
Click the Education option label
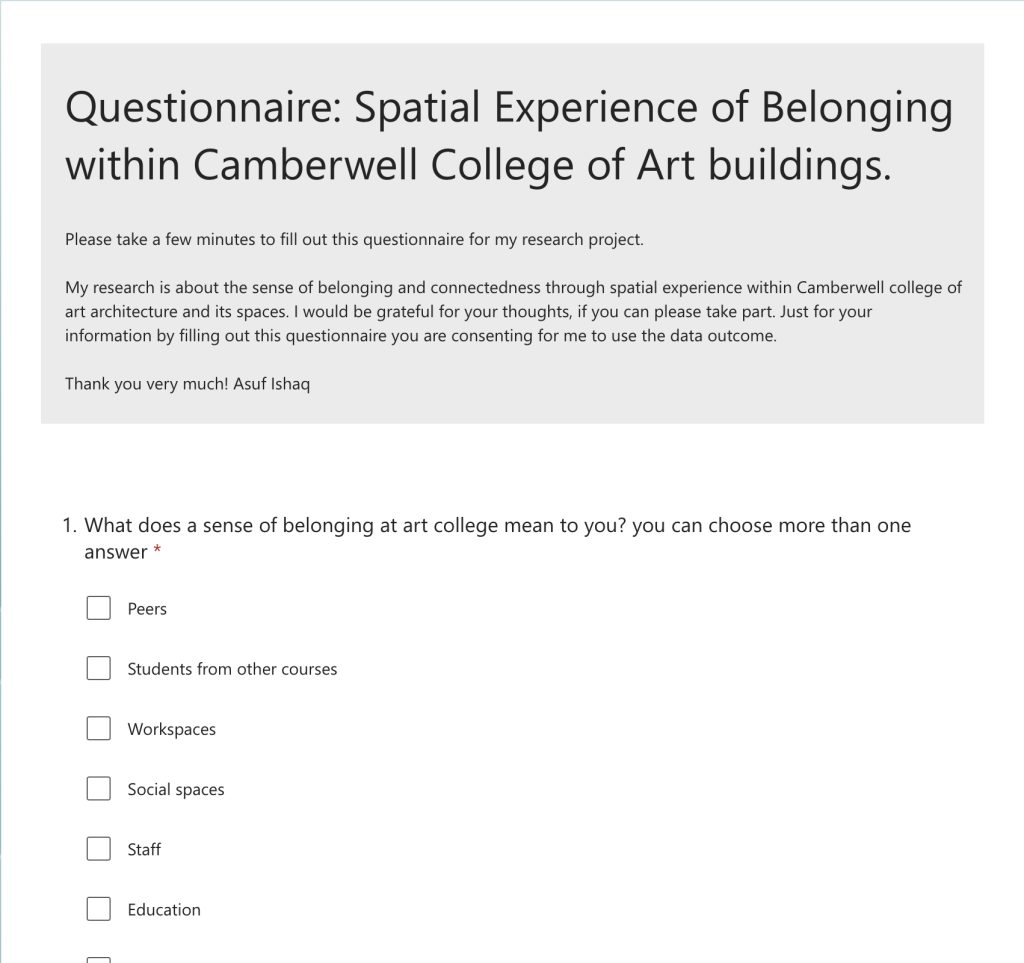[164, 909]
